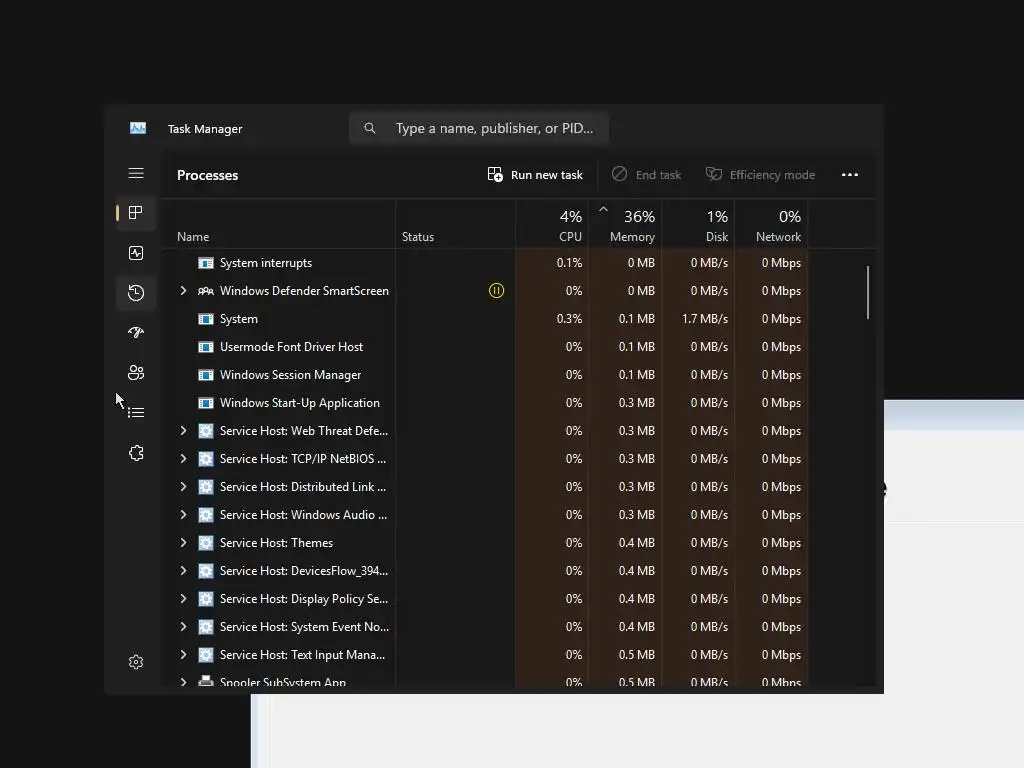This screenshot has width=1024, height=768.
Task: Click End task button
Action: point(647,175)
